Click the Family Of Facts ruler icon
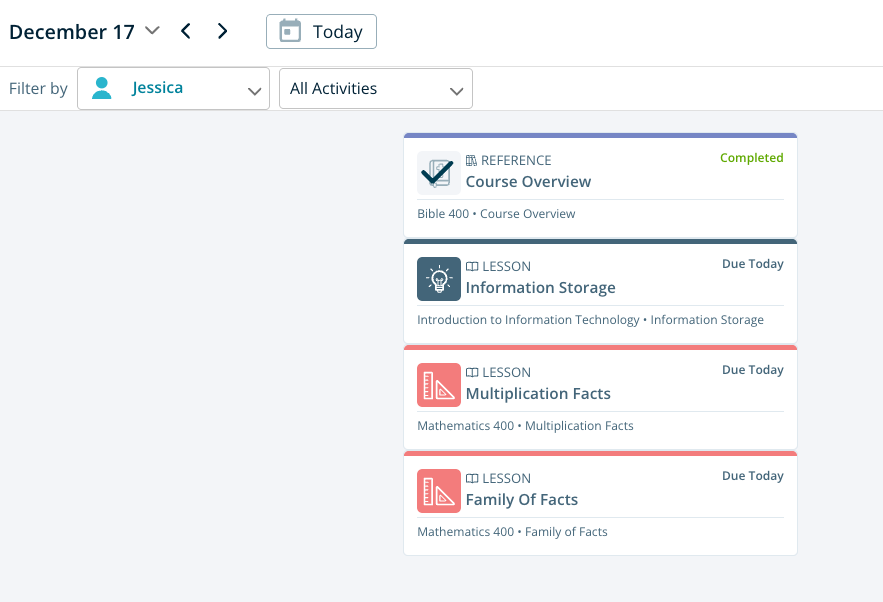The image size is (883, 602). point(438,491)
